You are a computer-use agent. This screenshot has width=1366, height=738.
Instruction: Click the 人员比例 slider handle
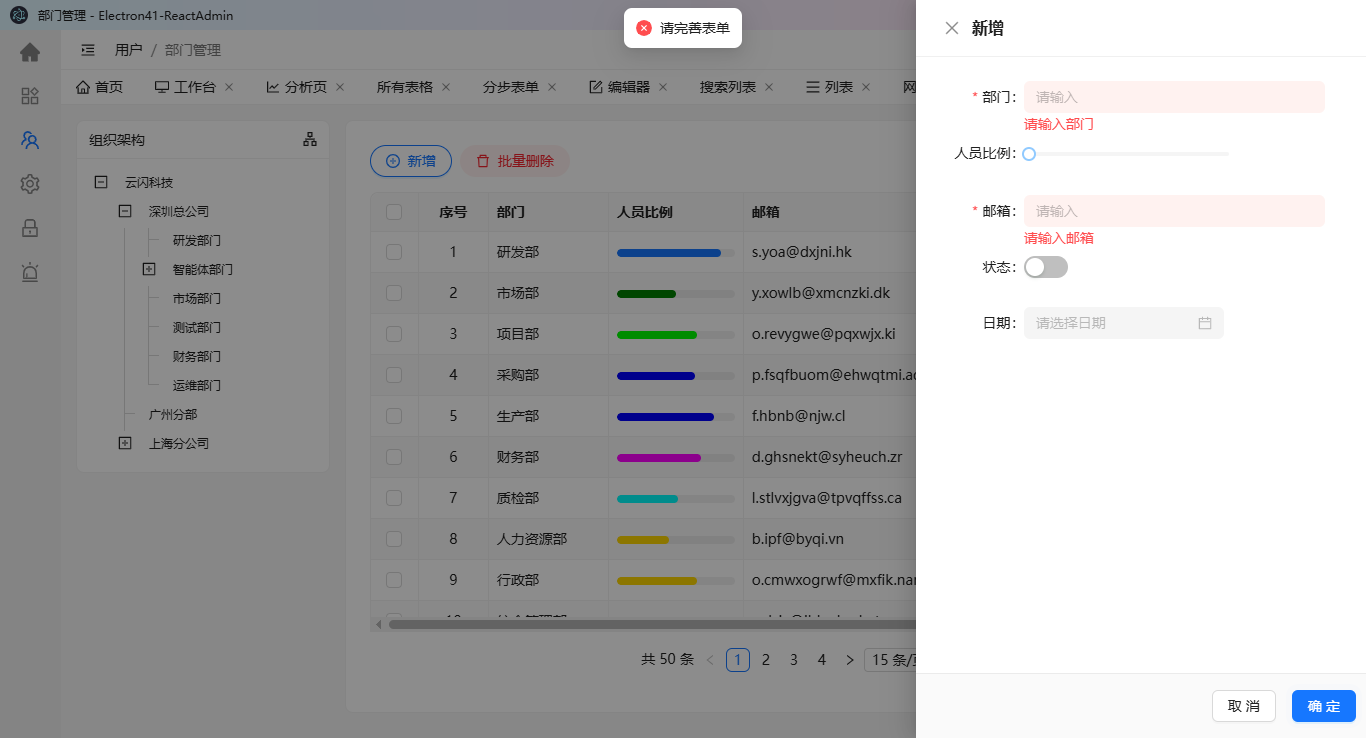click(1029, 154)
